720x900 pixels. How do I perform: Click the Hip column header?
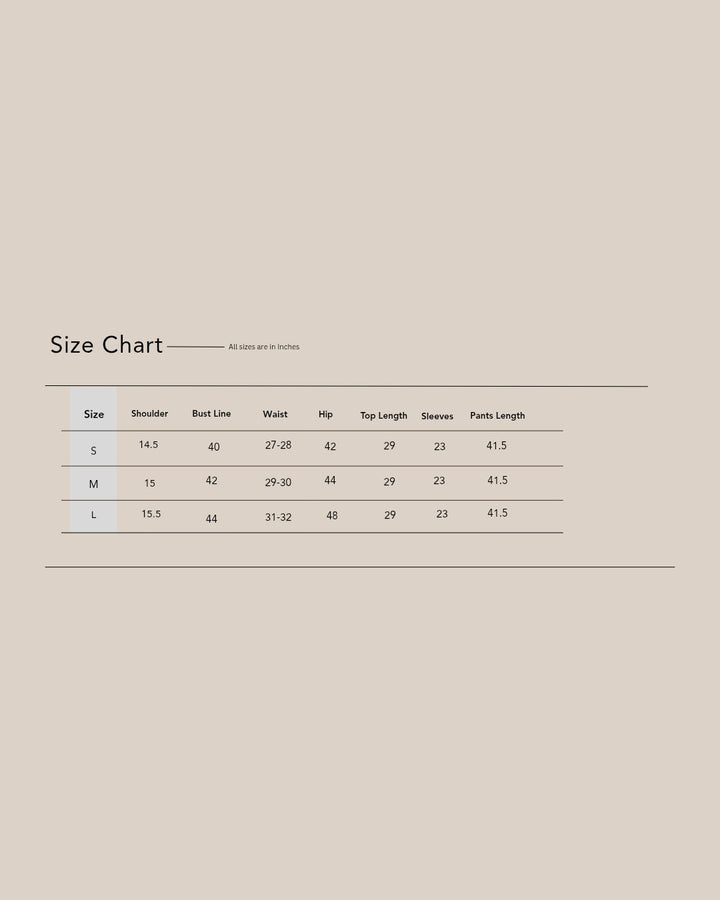[x=326, y=414]
